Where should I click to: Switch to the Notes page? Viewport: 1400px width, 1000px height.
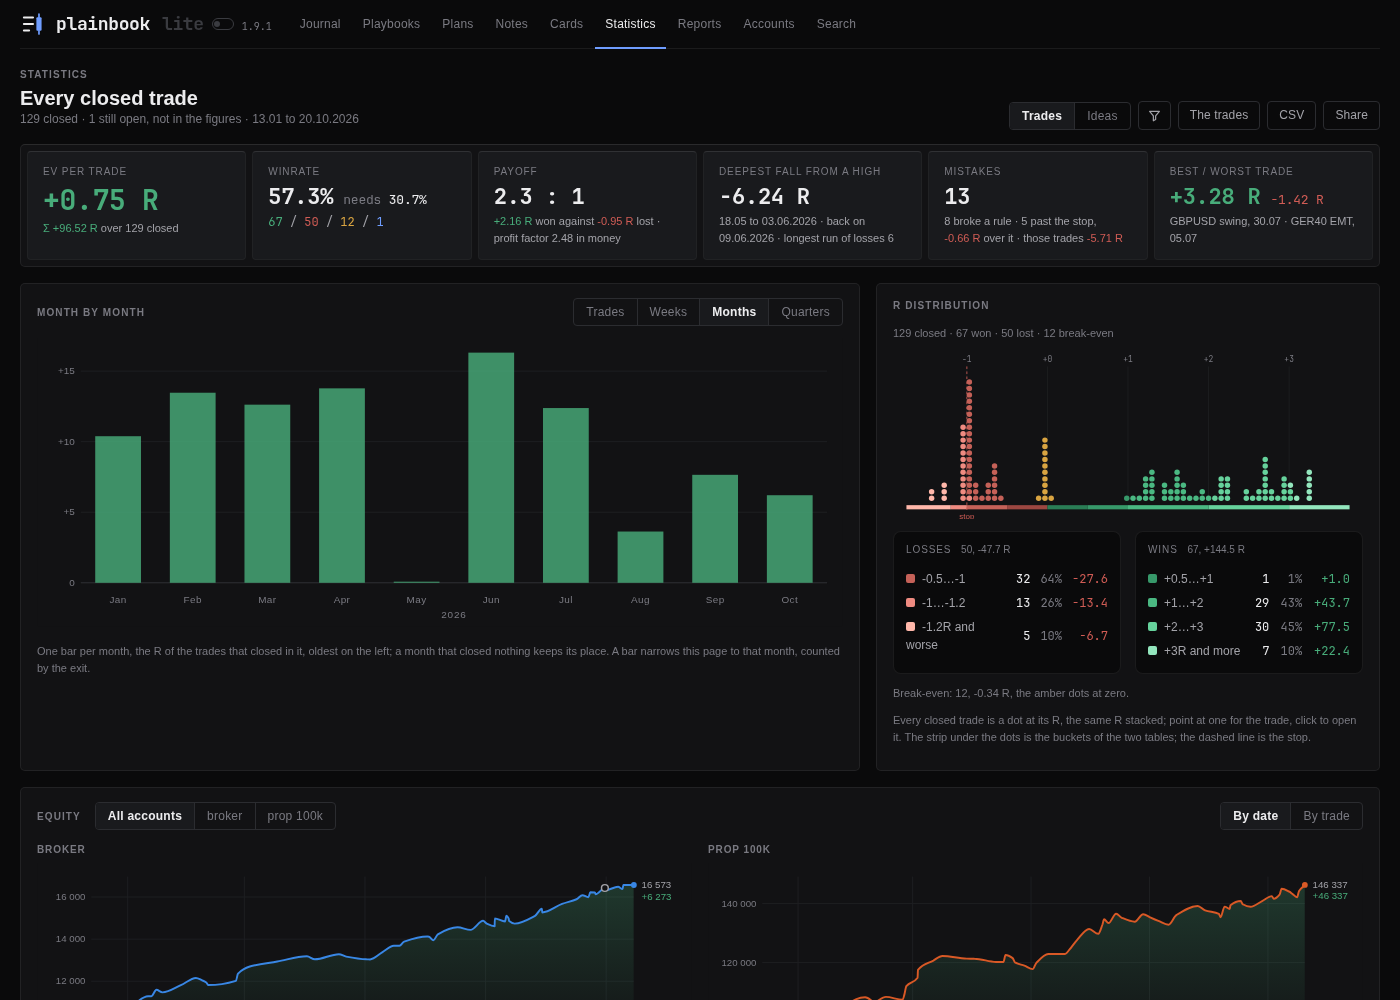pyautogui.click(x=512, y=24)
